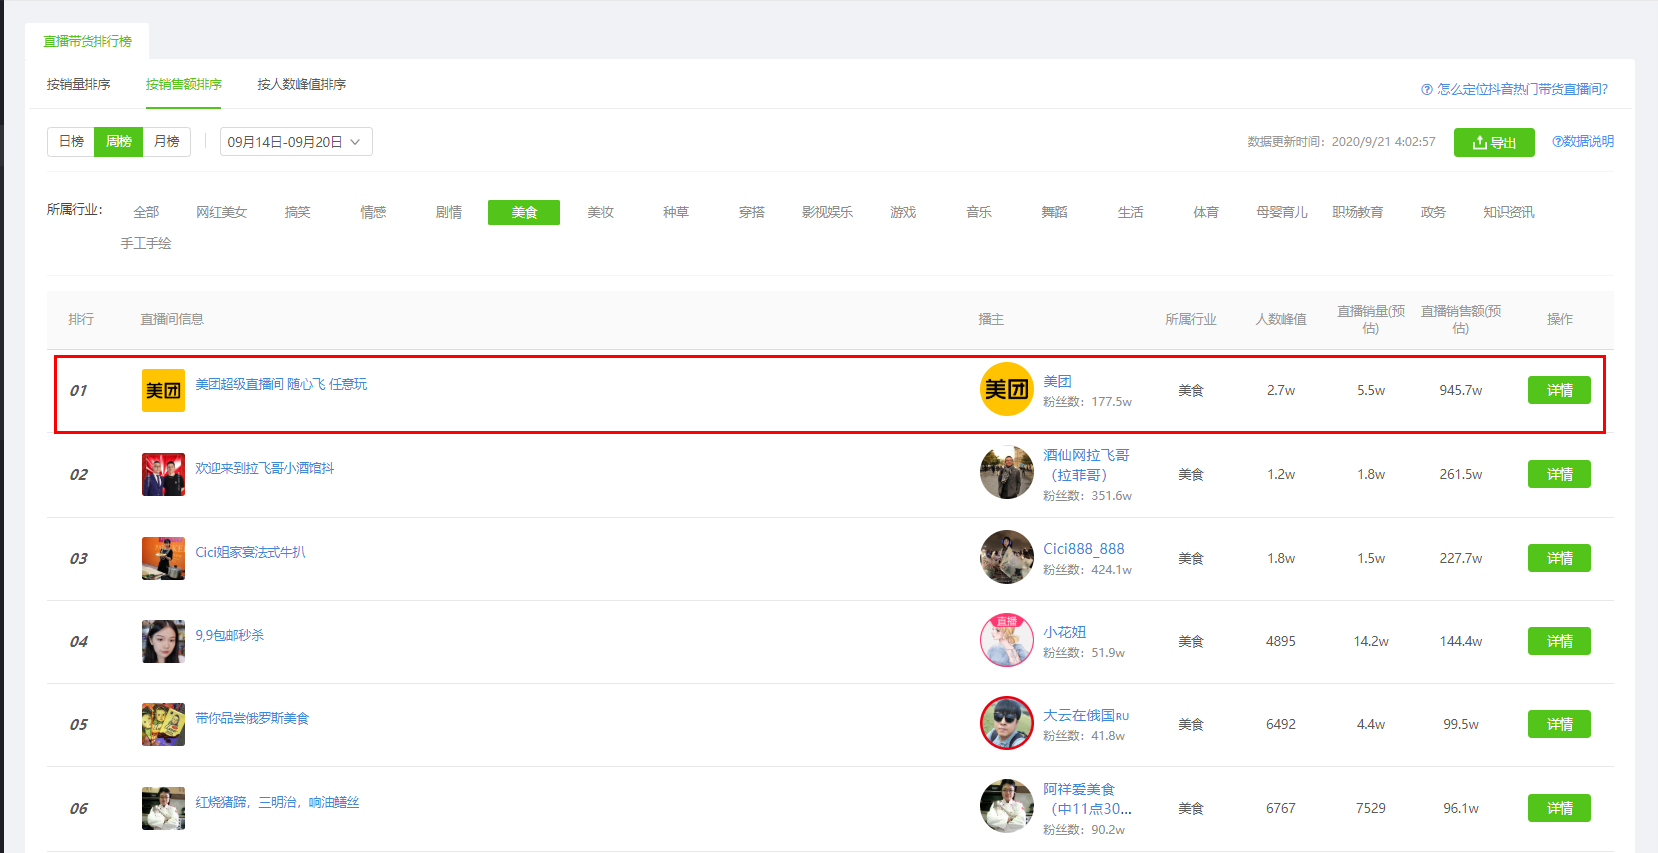1658x853 pixels.
Task: Filter industry by 音乐
Action: (x=979, y=212)
